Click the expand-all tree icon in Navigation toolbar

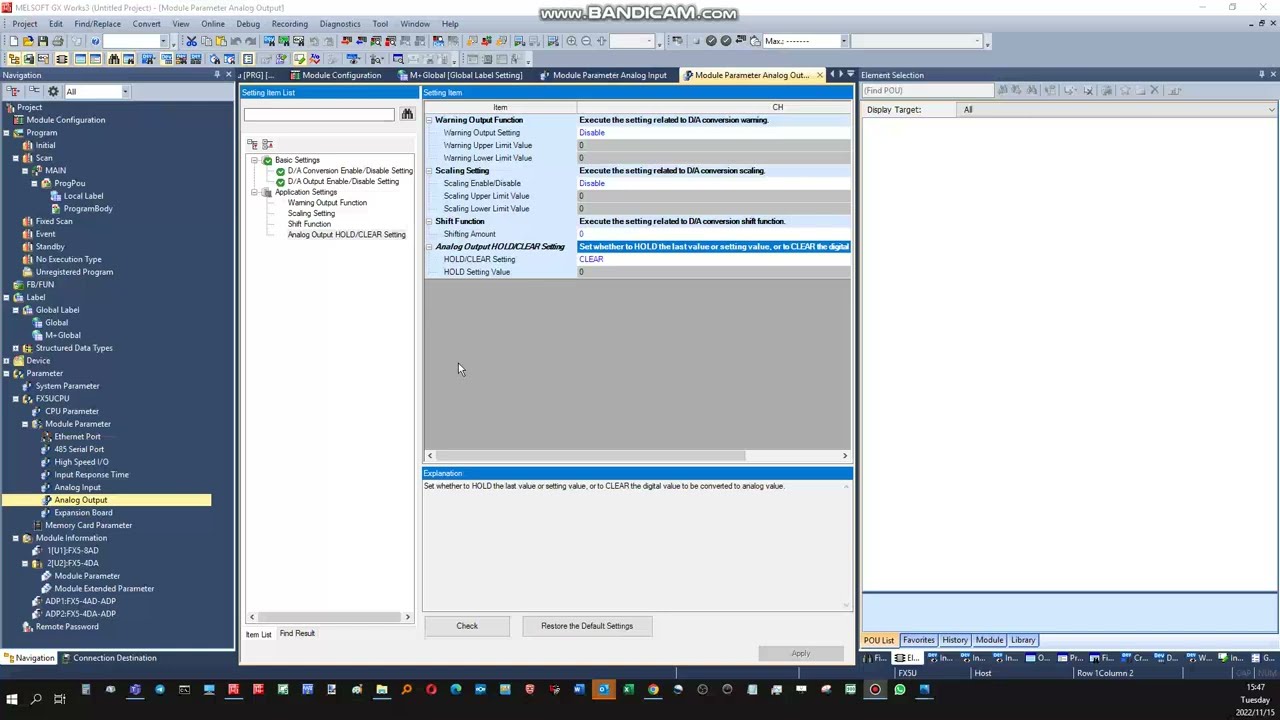click(14, 91)
